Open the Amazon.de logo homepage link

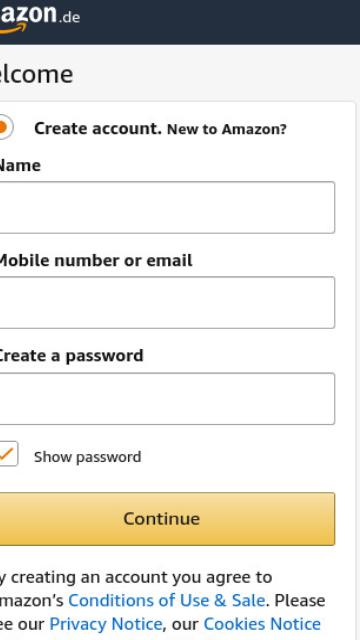pyautogui.click(x=40, y=17)
